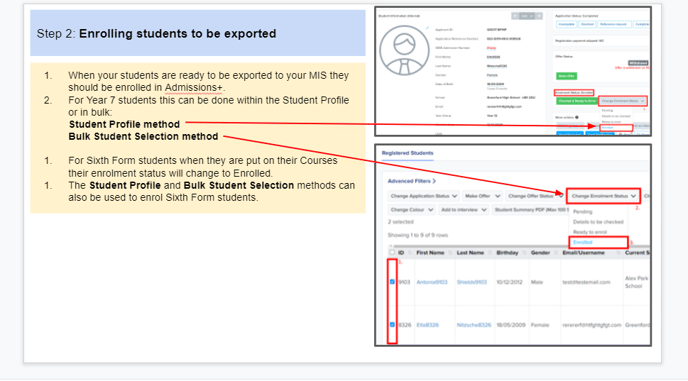This screenshot has height=381, width=688.
Task: Click the birthday cell 10/12/2012
Action: (x=509, y=282)
